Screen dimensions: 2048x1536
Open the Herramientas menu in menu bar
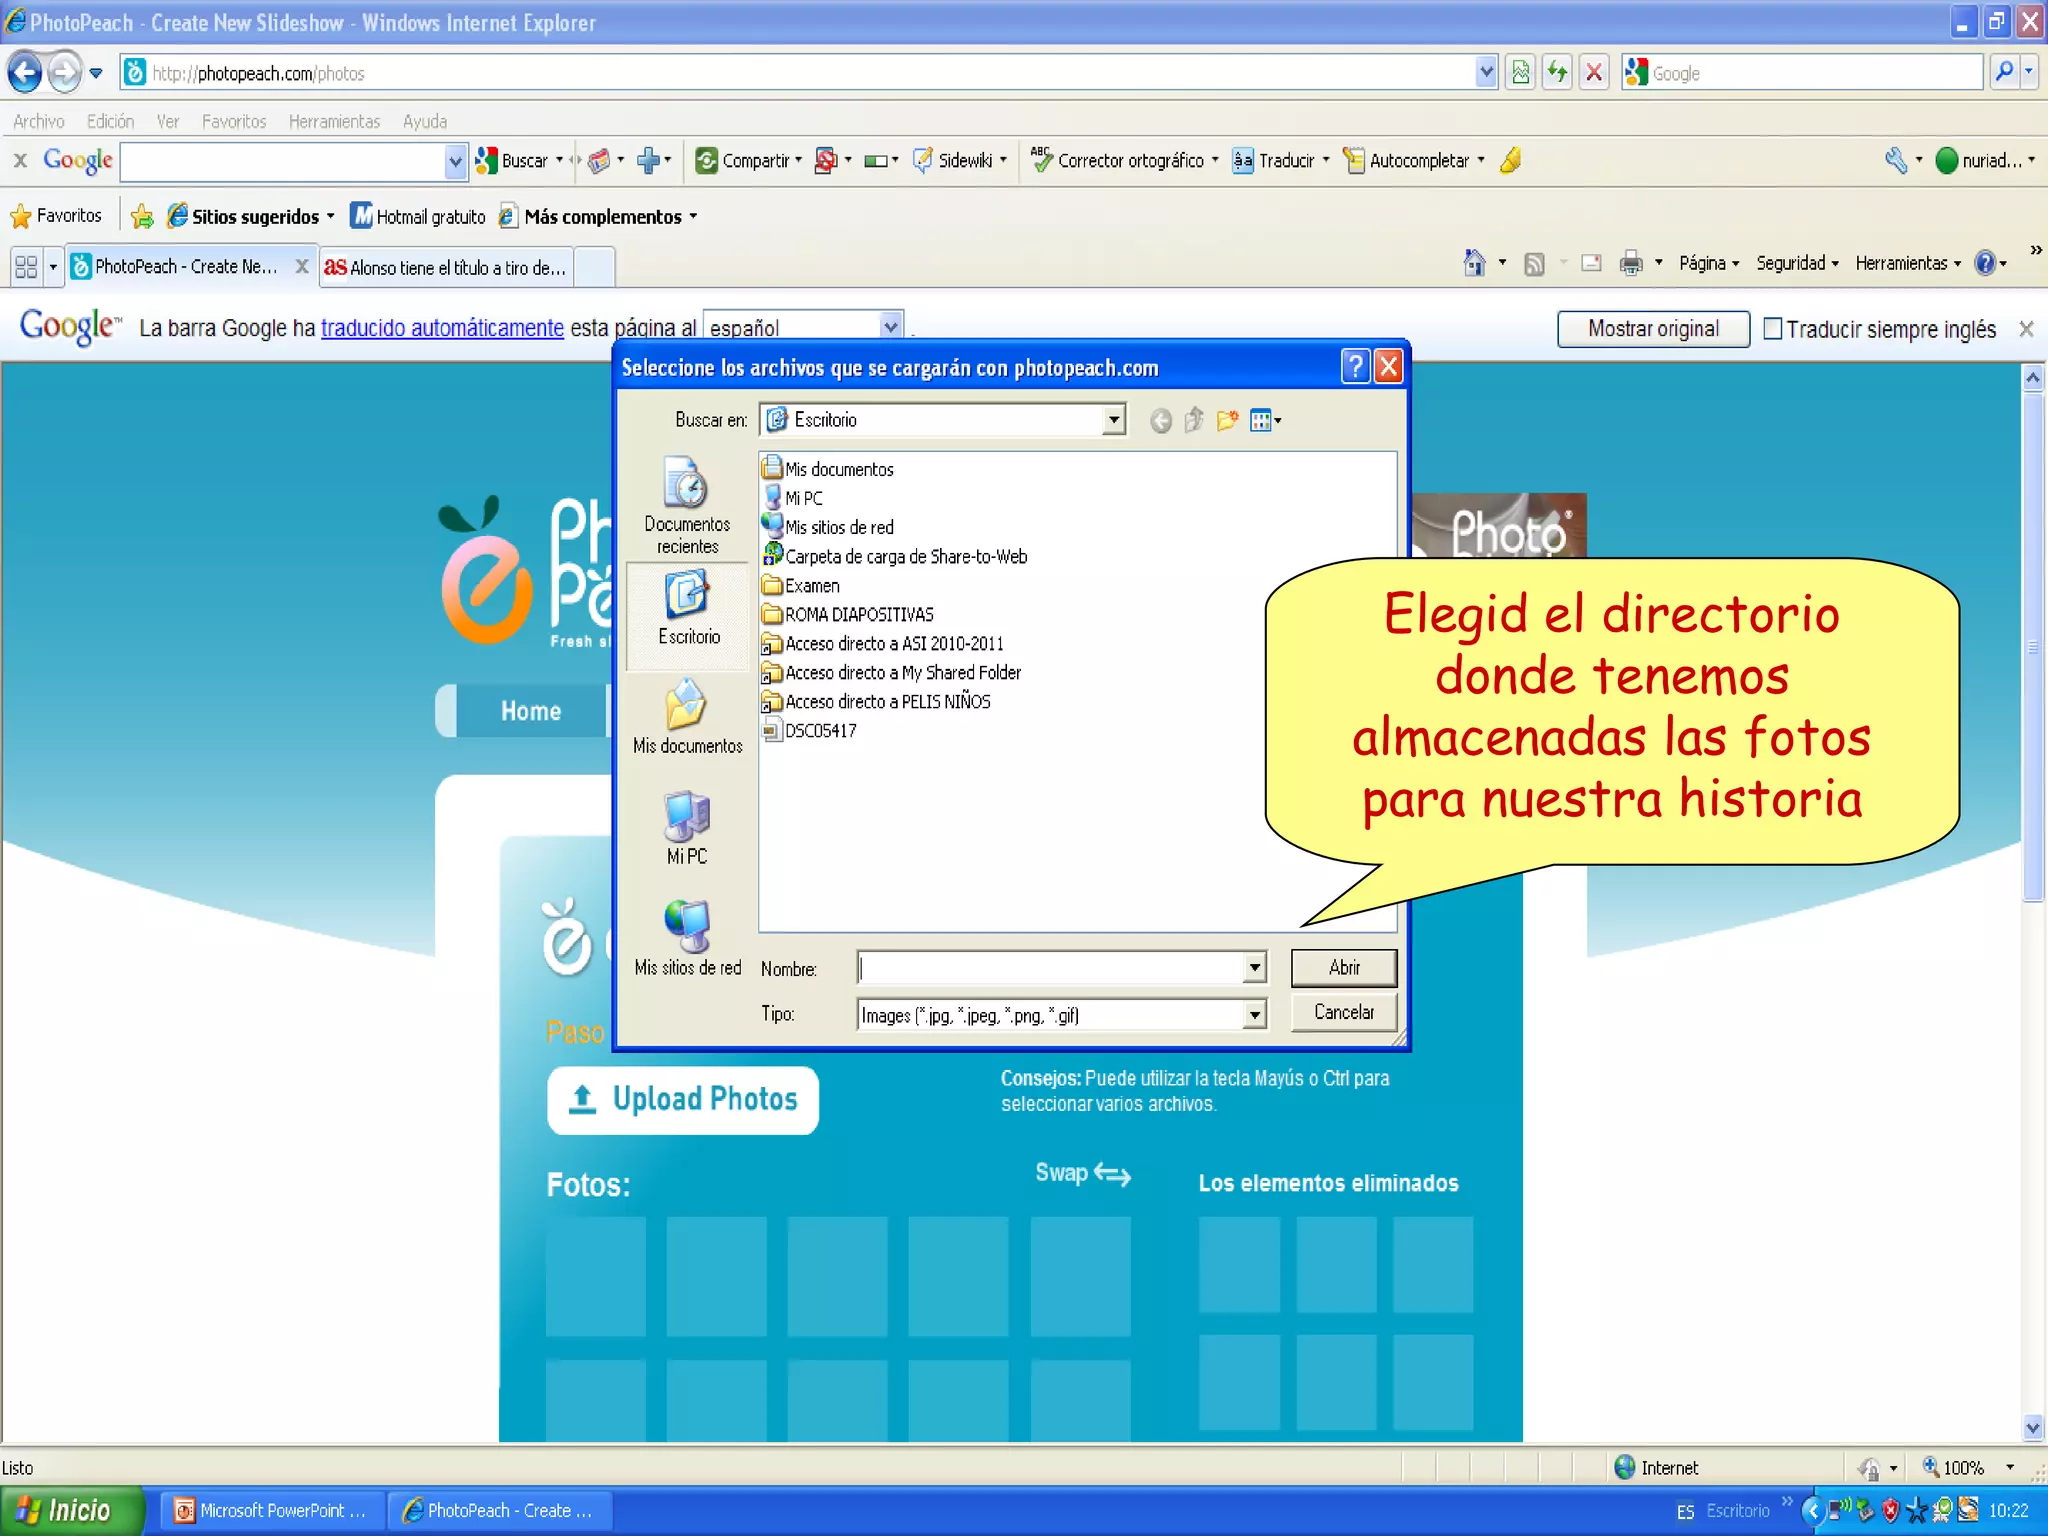pyautogui.click(x=334, y=121)
